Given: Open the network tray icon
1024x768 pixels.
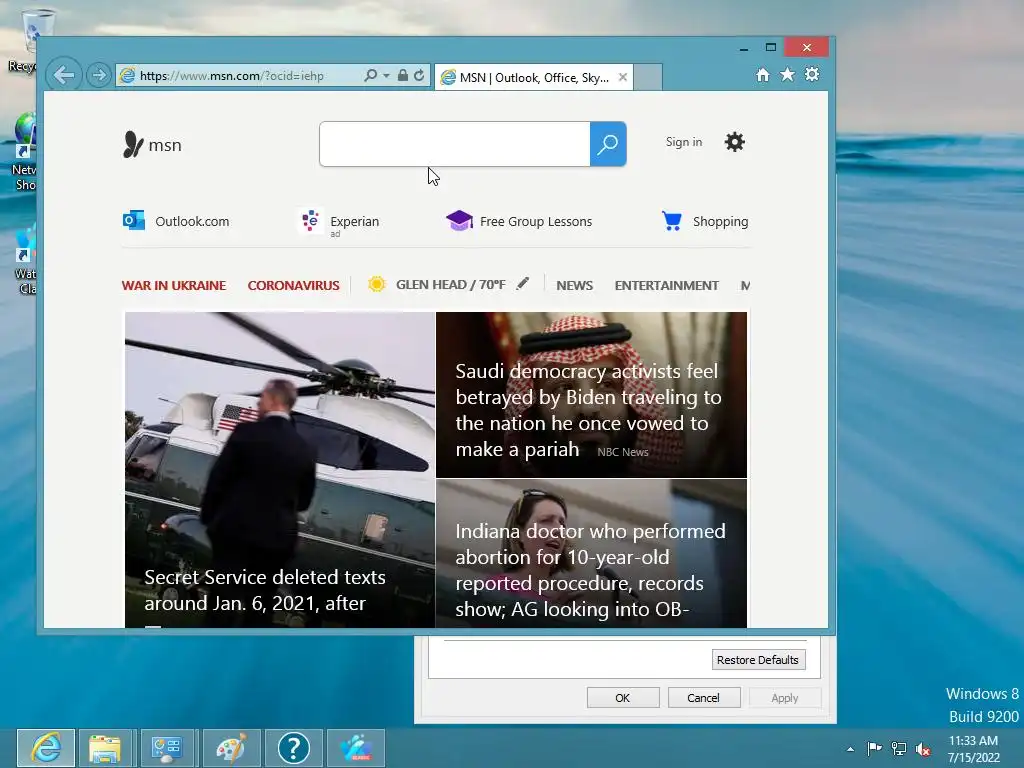Looking at the screenshot, I should coord(899,748).
